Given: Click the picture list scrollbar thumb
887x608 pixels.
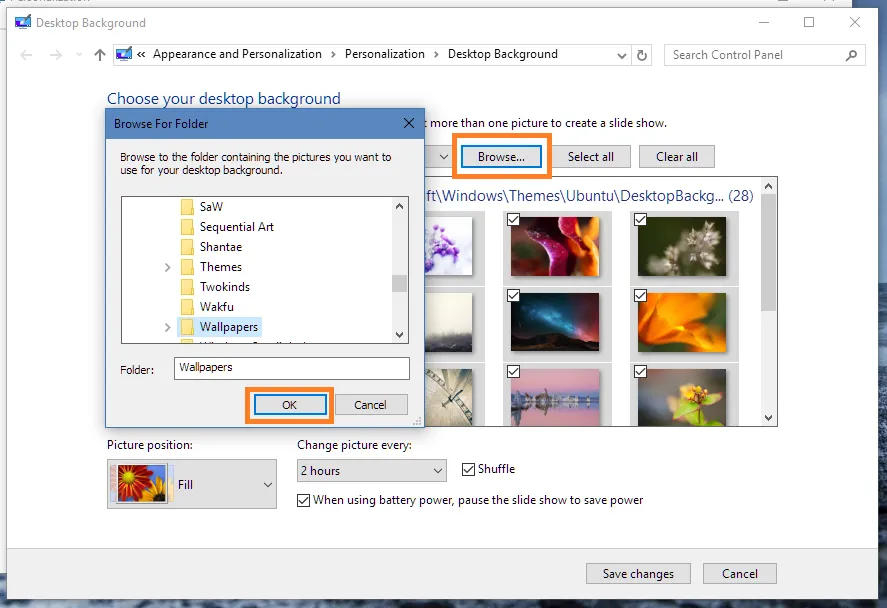Looking at the screenshot, I should [768, 252].
